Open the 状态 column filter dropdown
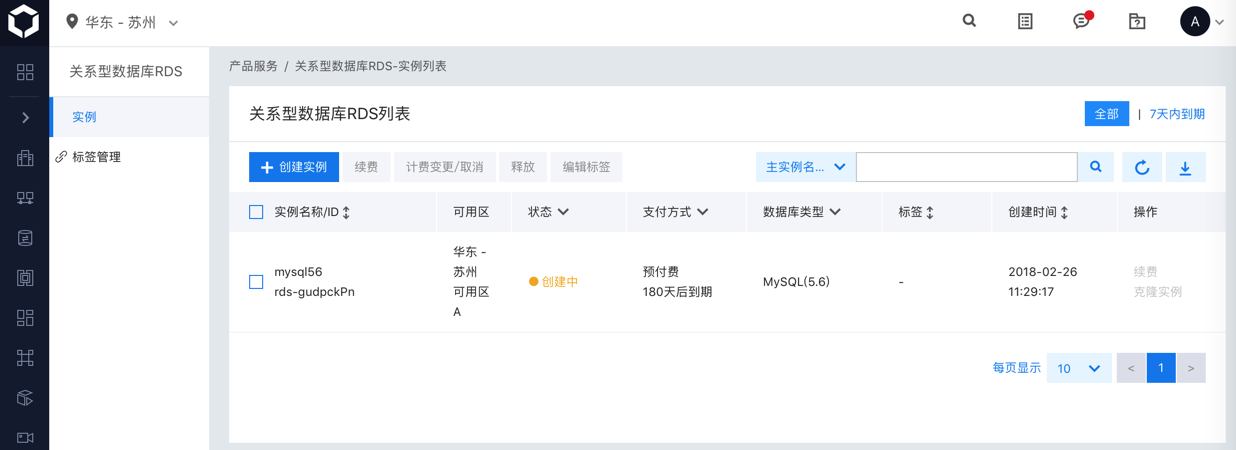1236x450 pixels. (549, 212)
